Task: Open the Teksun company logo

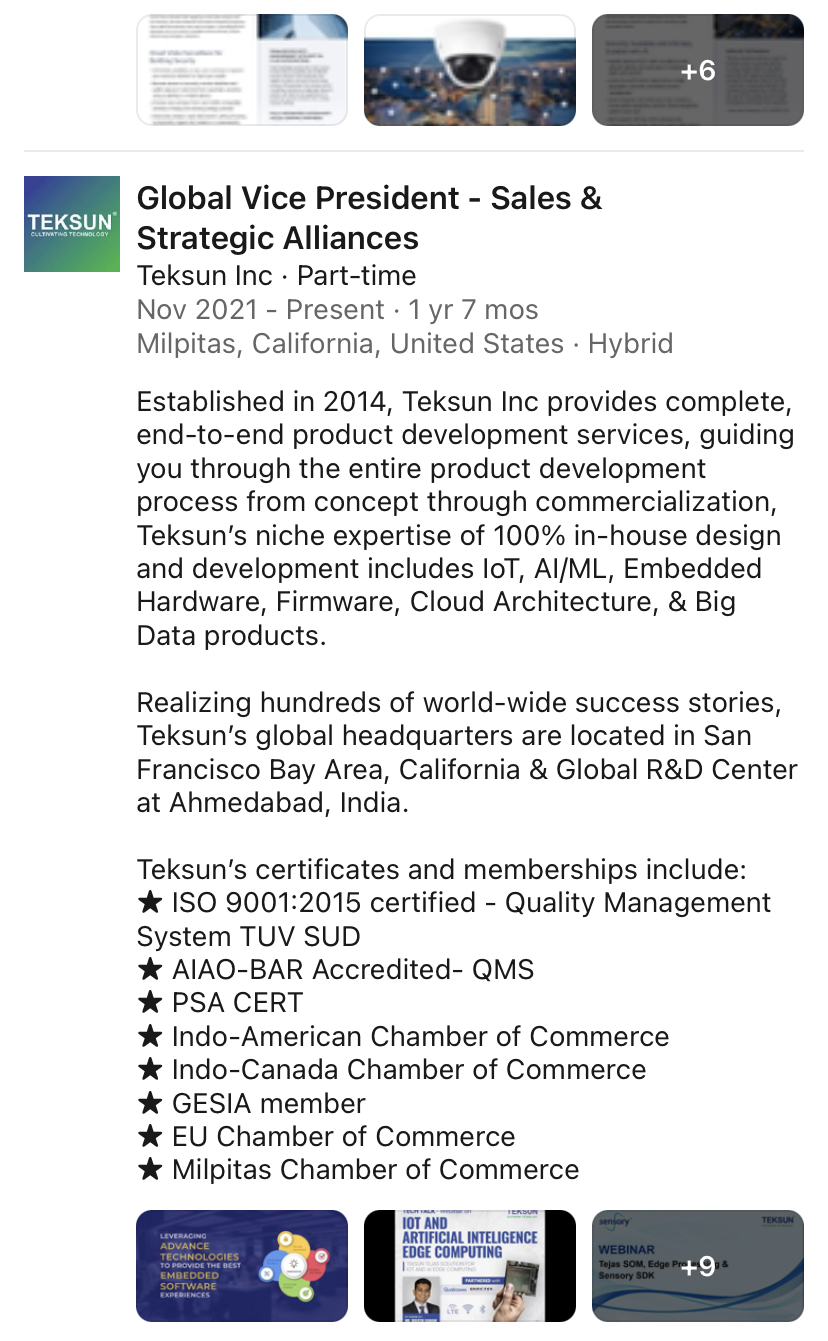Action: pyautogui.click(x=72, y=224)
